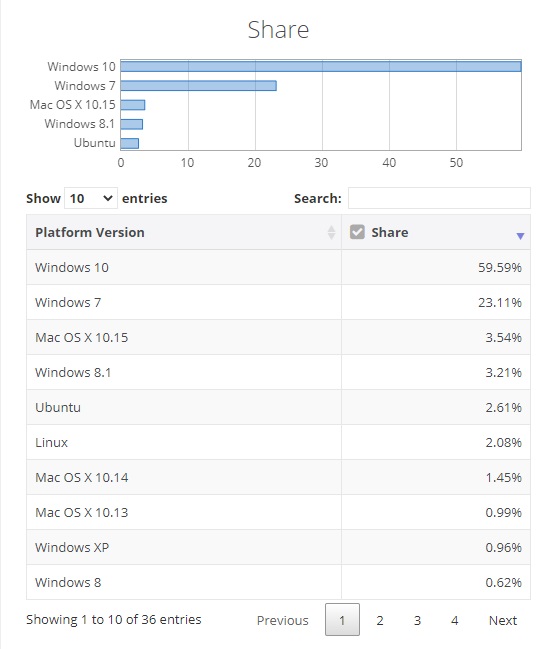560x649 pixels.
Task: Click the 3.54% share value
Action: coord(503,337)
